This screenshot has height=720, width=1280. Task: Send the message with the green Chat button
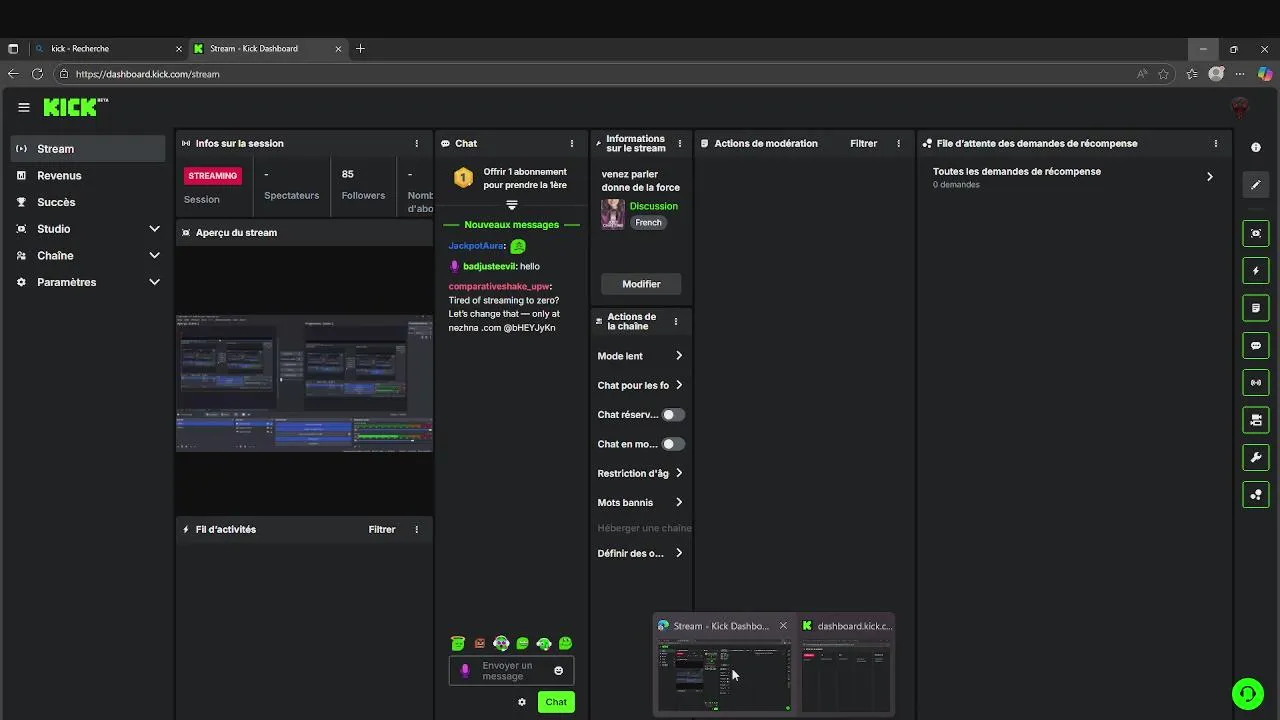(556, 702)
